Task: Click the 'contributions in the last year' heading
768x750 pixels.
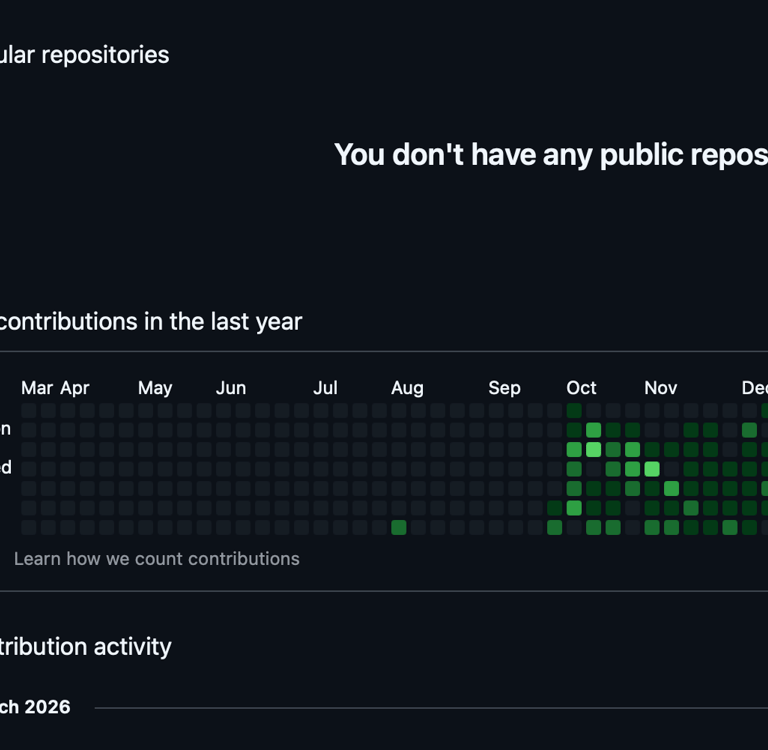Action: click(x=151, y=322)
